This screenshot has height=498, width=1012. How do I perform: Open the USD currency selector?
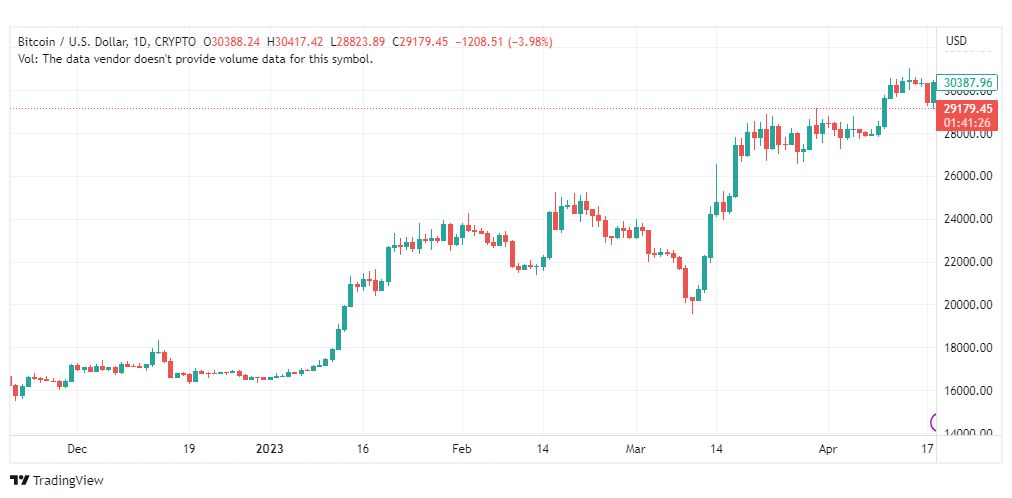pos(956,41)
